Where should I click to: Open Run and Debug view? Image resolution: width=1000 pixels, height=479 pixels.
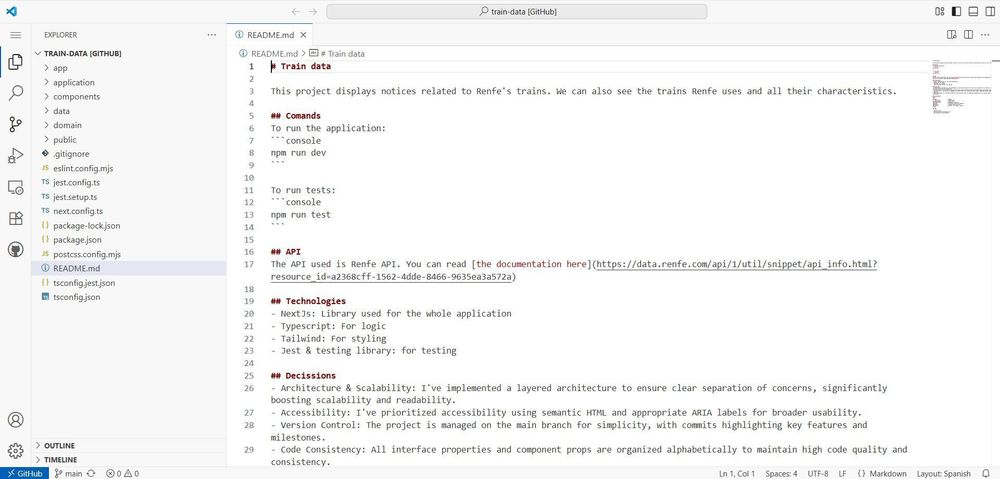15,156
